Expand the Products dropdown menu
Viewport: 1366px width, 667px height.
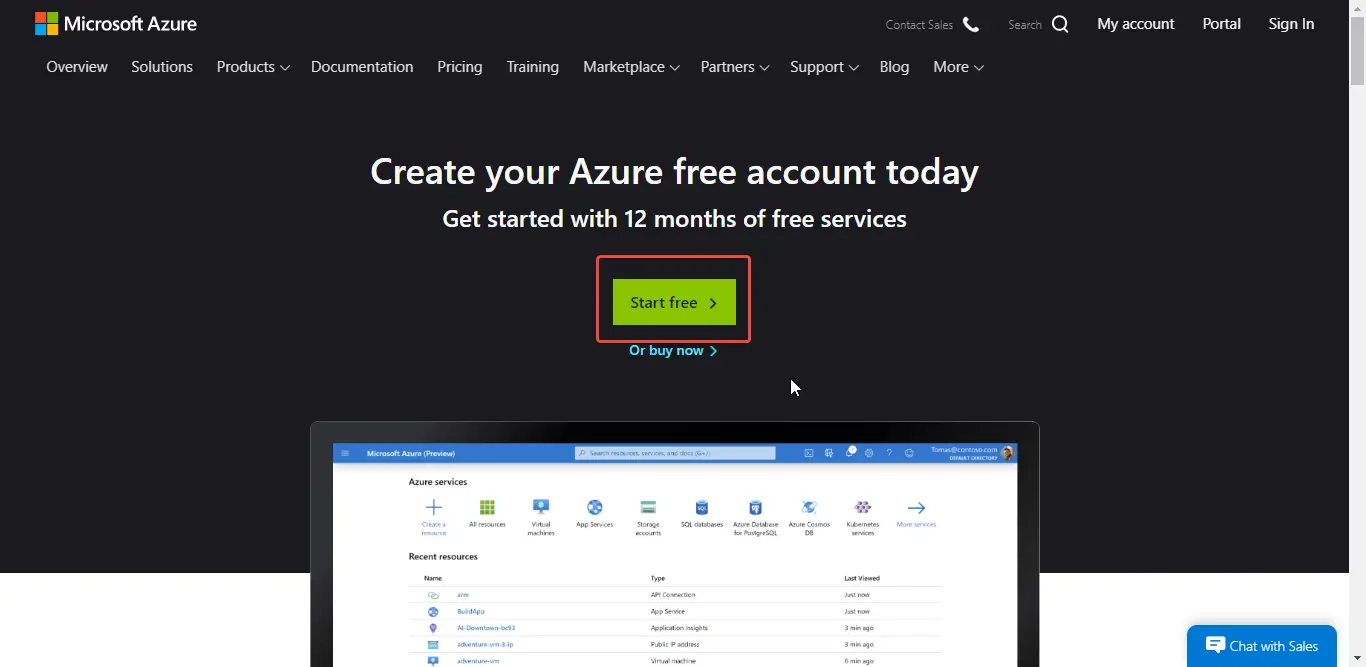point(253,67)
